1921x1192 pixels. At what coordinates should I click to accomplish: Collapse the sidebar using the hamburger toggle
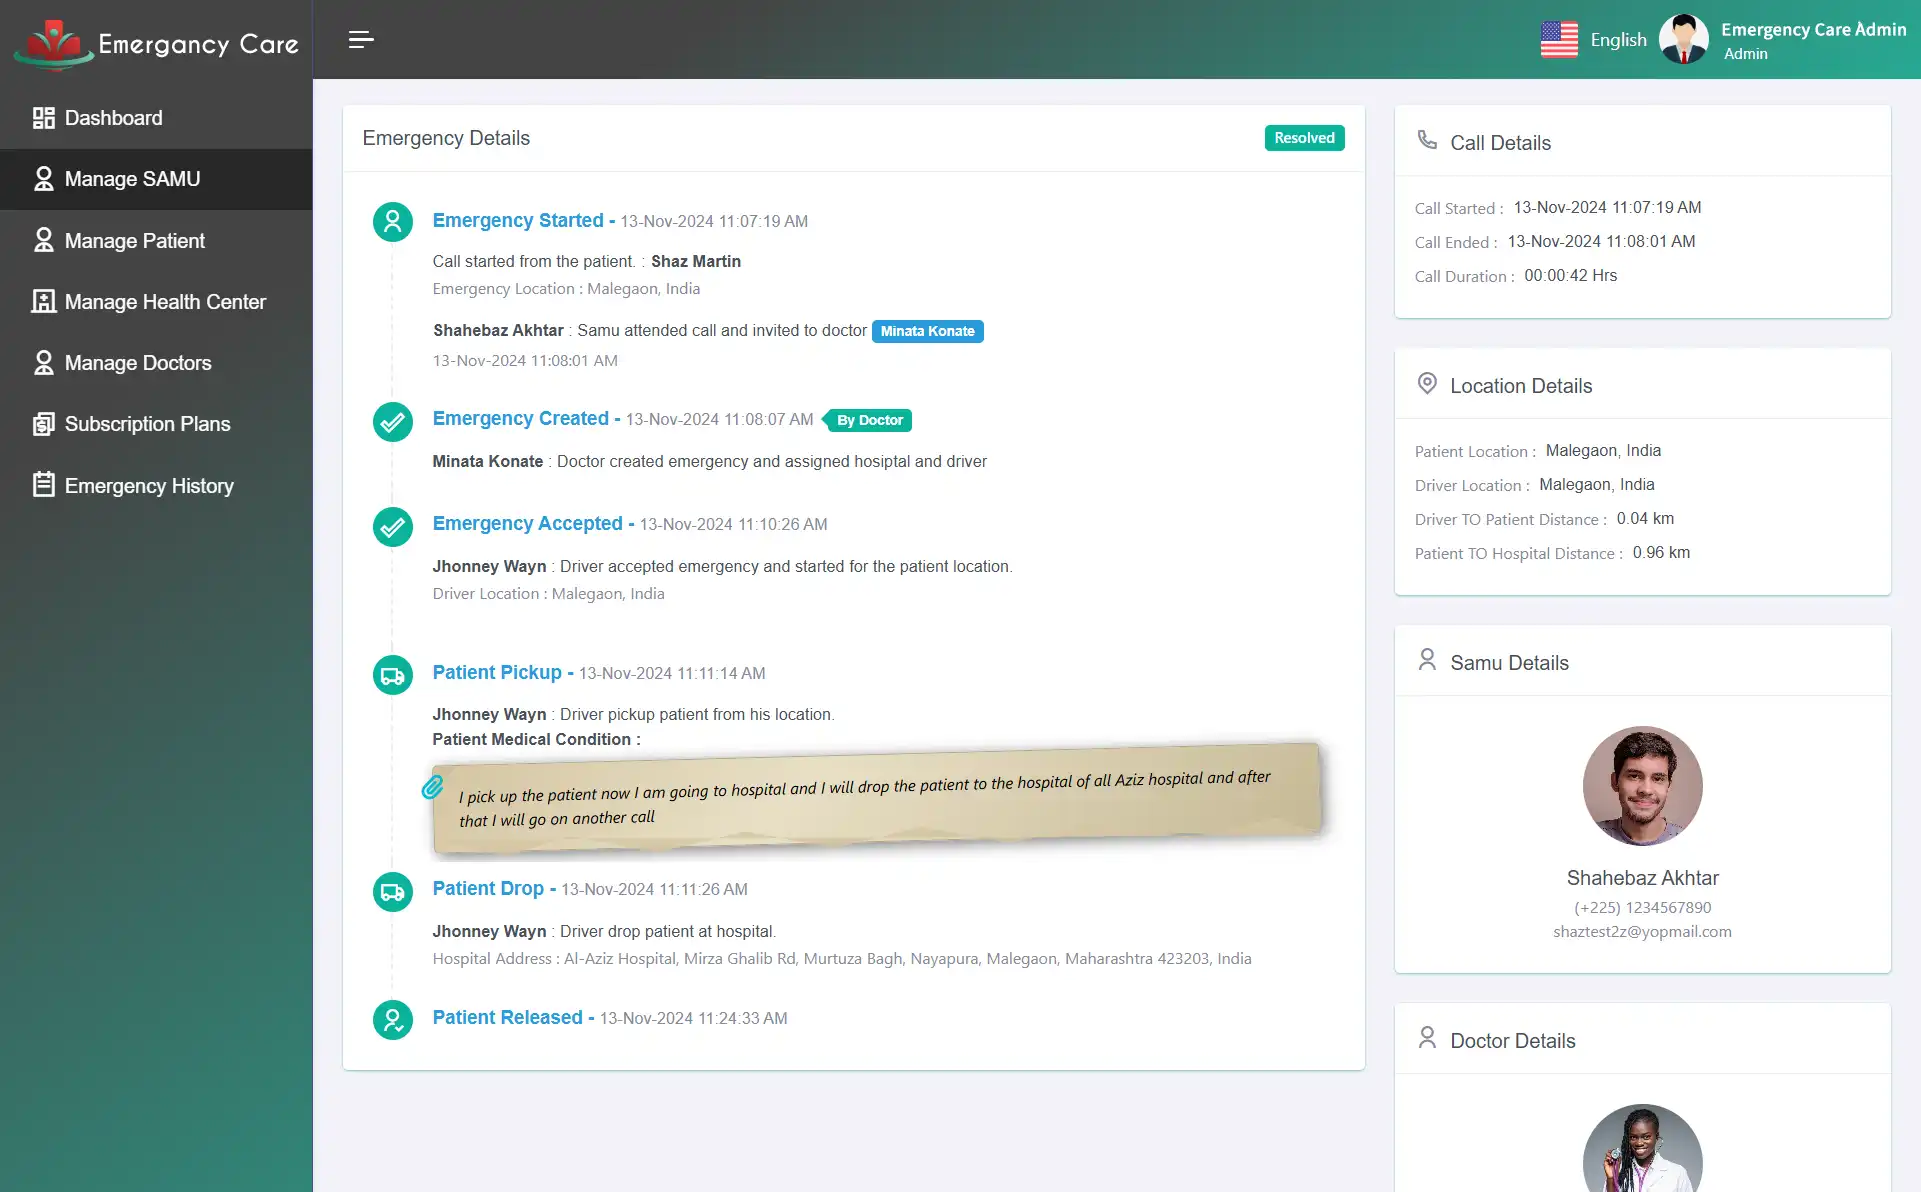pyautogui.click(x=360, y=39)
